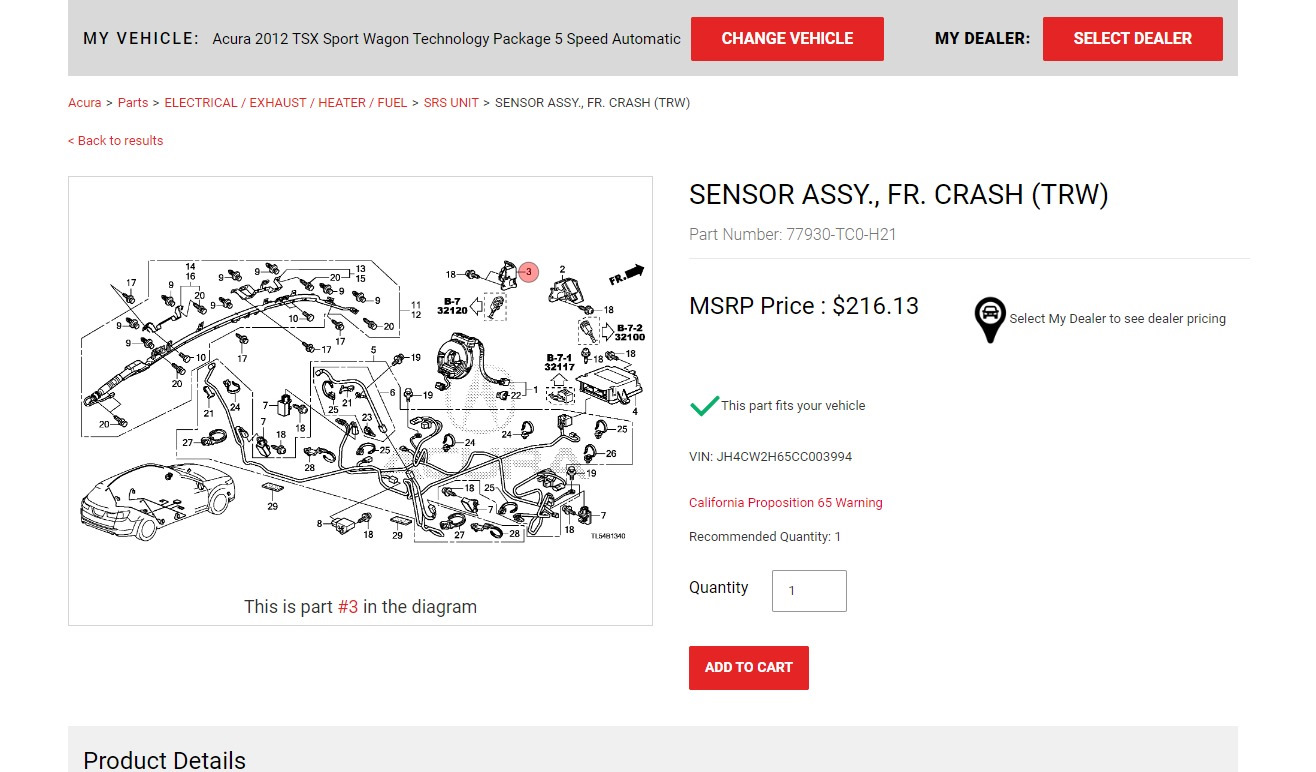Click the VIN number text
The image size is (1316, 772).
(x=770, y=457)
